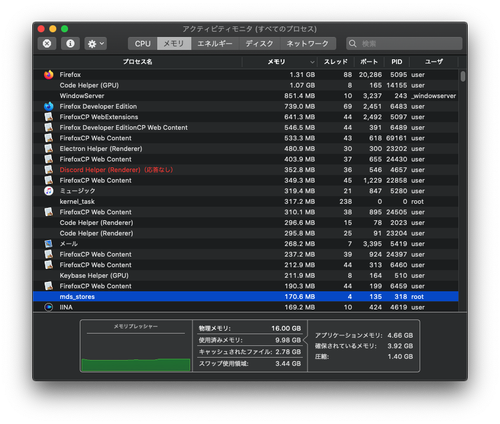
Task: Sort by the PID column header
Action: coord(397,62)
